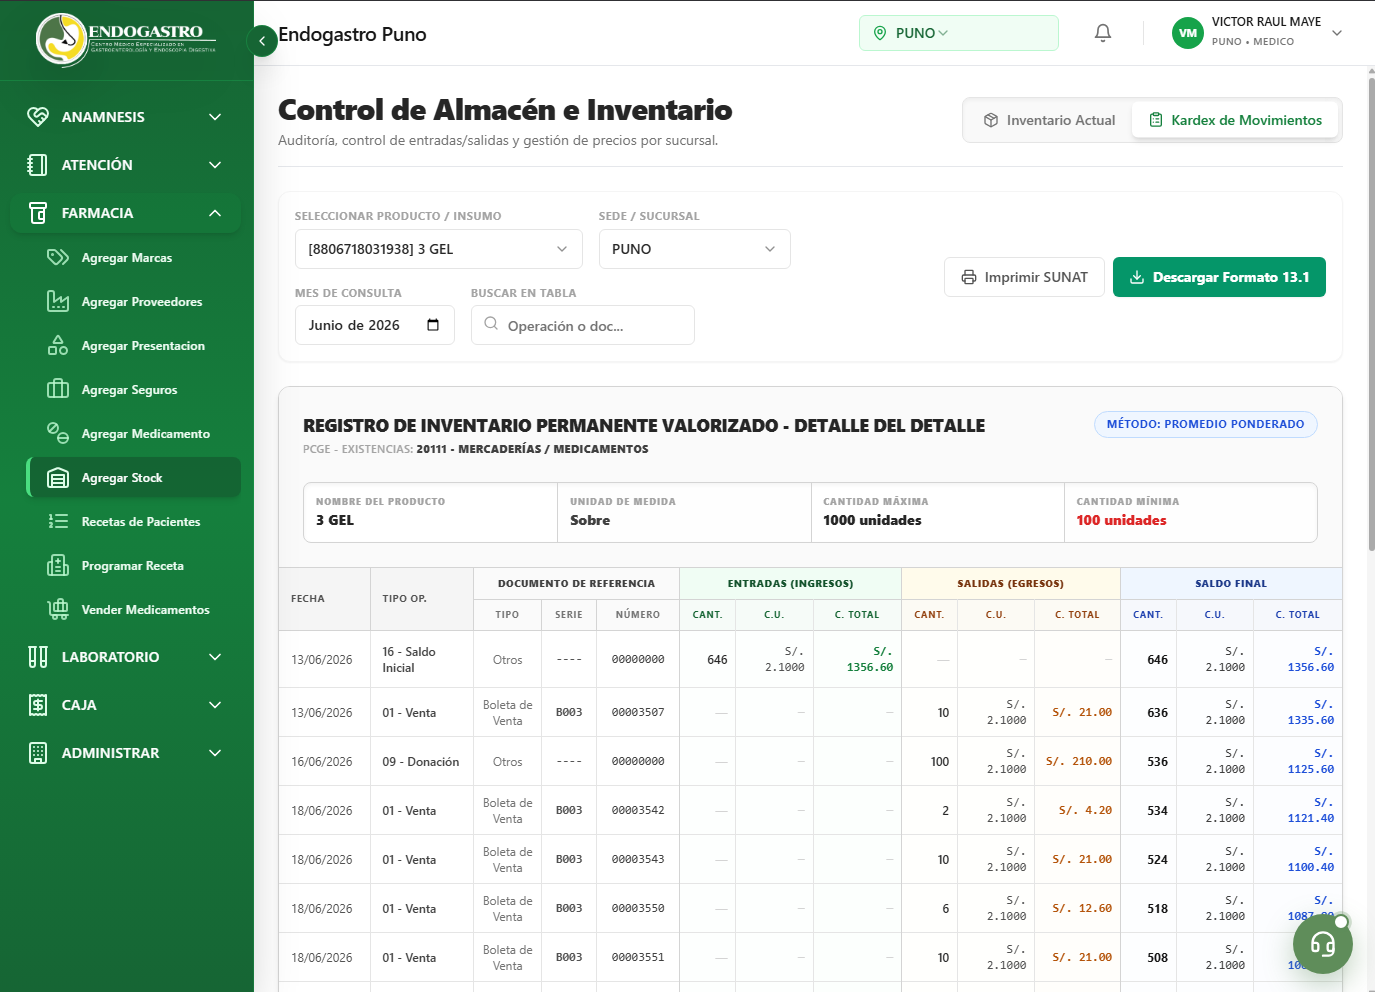Click the notification bell icon
Viewport: 1375px width, 992px height.
[1102, 33]
